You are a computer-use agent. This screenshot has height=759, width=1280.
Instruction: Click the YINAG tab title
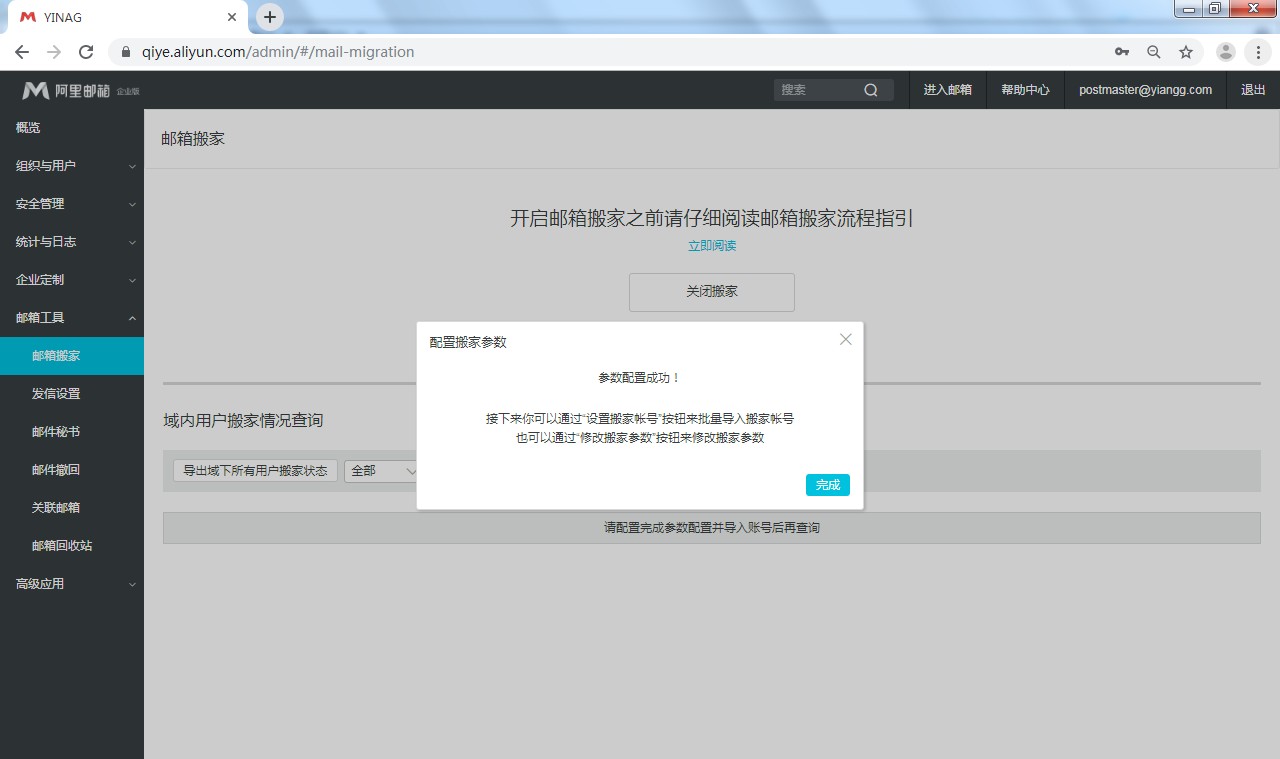(63, 17)
